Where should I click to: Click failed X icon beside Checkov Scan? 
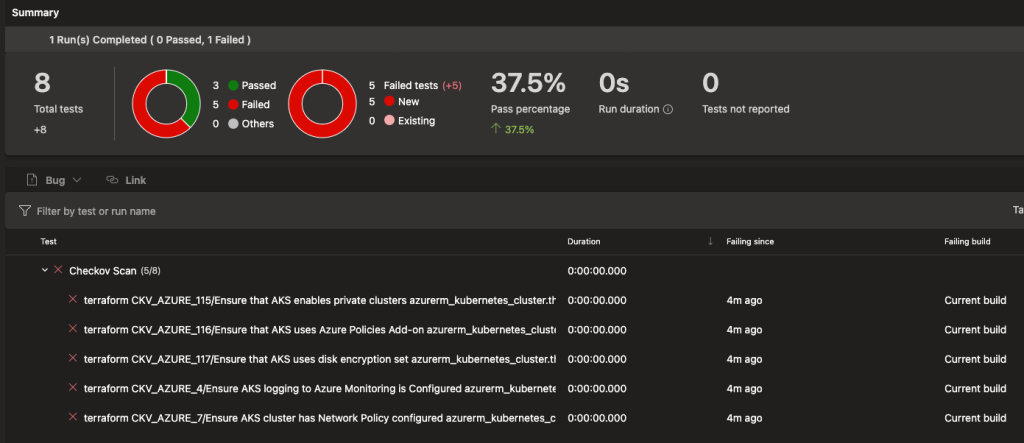click(x=58, y=270)
